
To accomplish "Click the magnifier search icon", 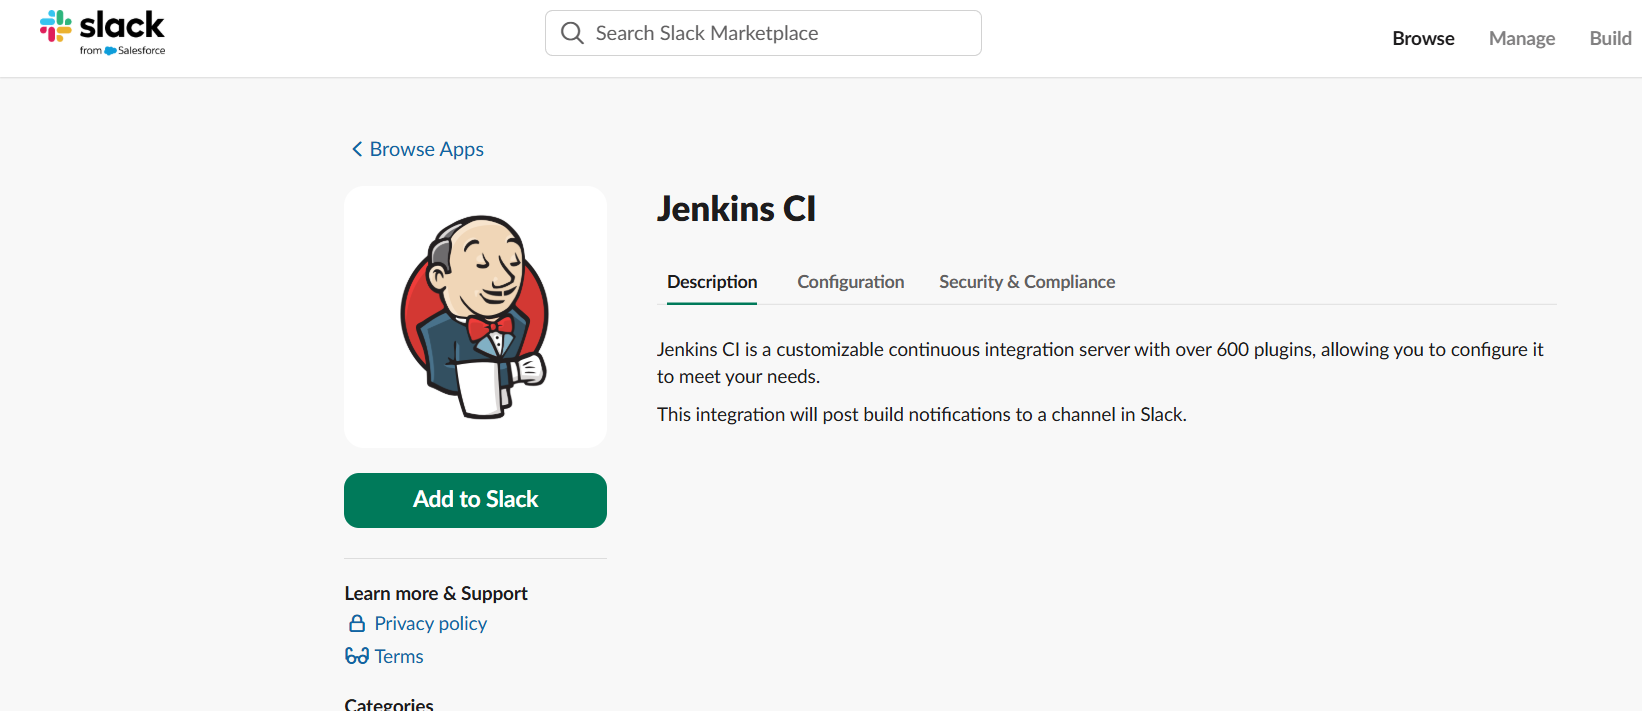I will (572, 33).
